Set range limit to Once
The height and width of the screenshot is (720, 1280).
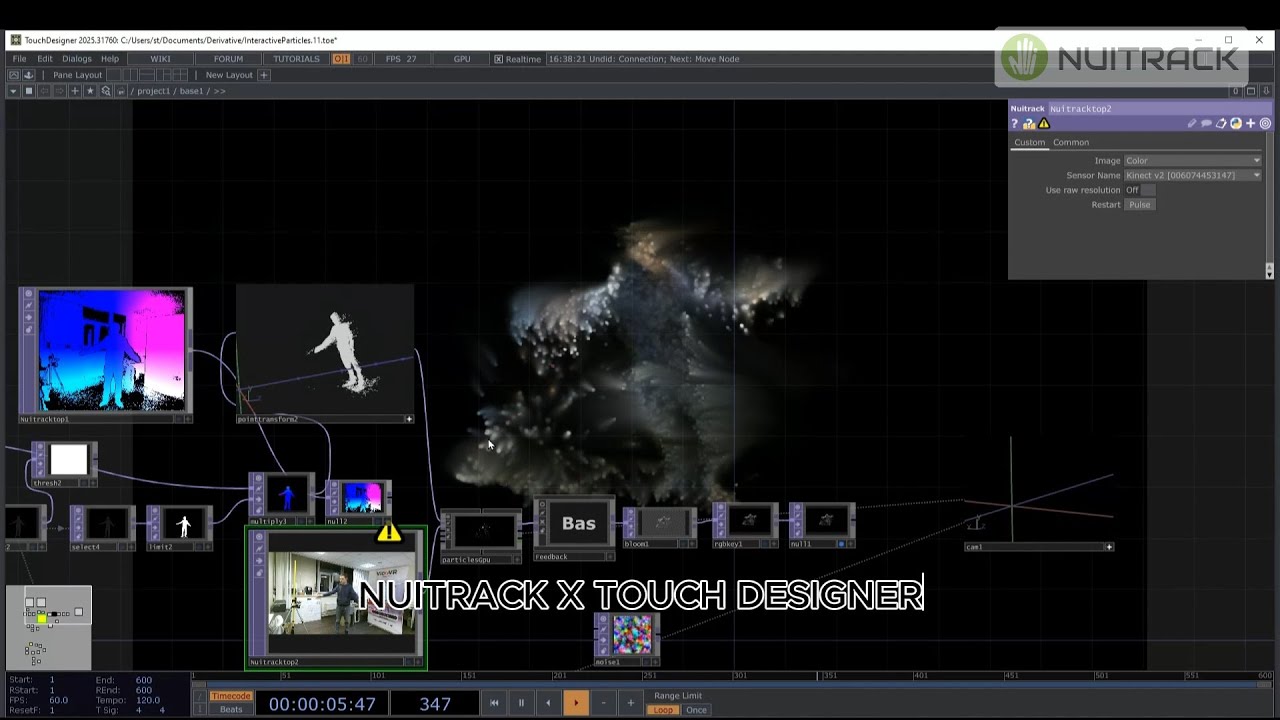coord(696,710)
